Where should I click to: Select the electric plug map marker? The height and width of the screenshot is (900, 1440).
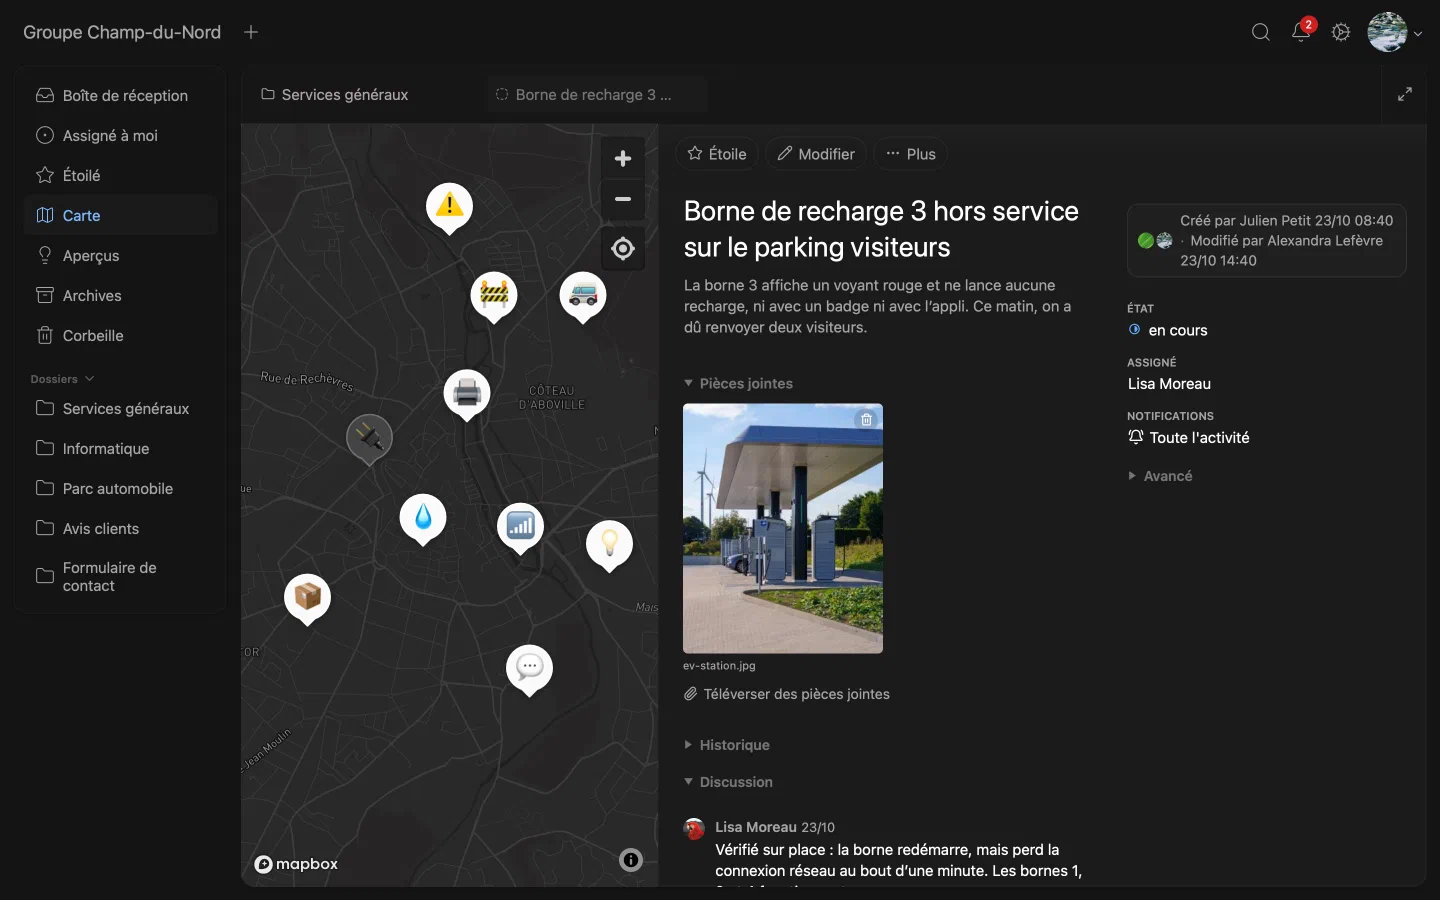(369, 438)
